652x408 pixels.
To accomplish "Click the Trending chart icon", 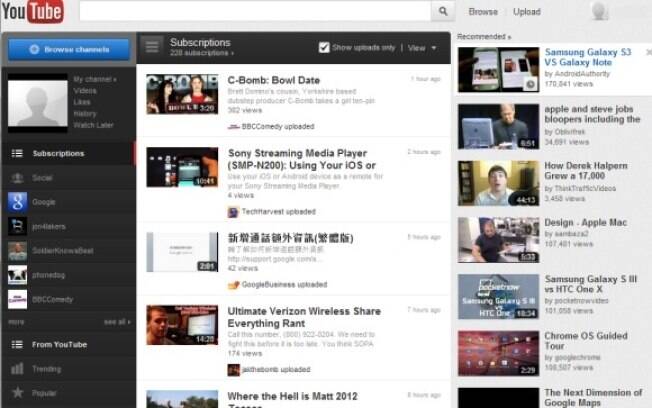I will pos(17,368).
